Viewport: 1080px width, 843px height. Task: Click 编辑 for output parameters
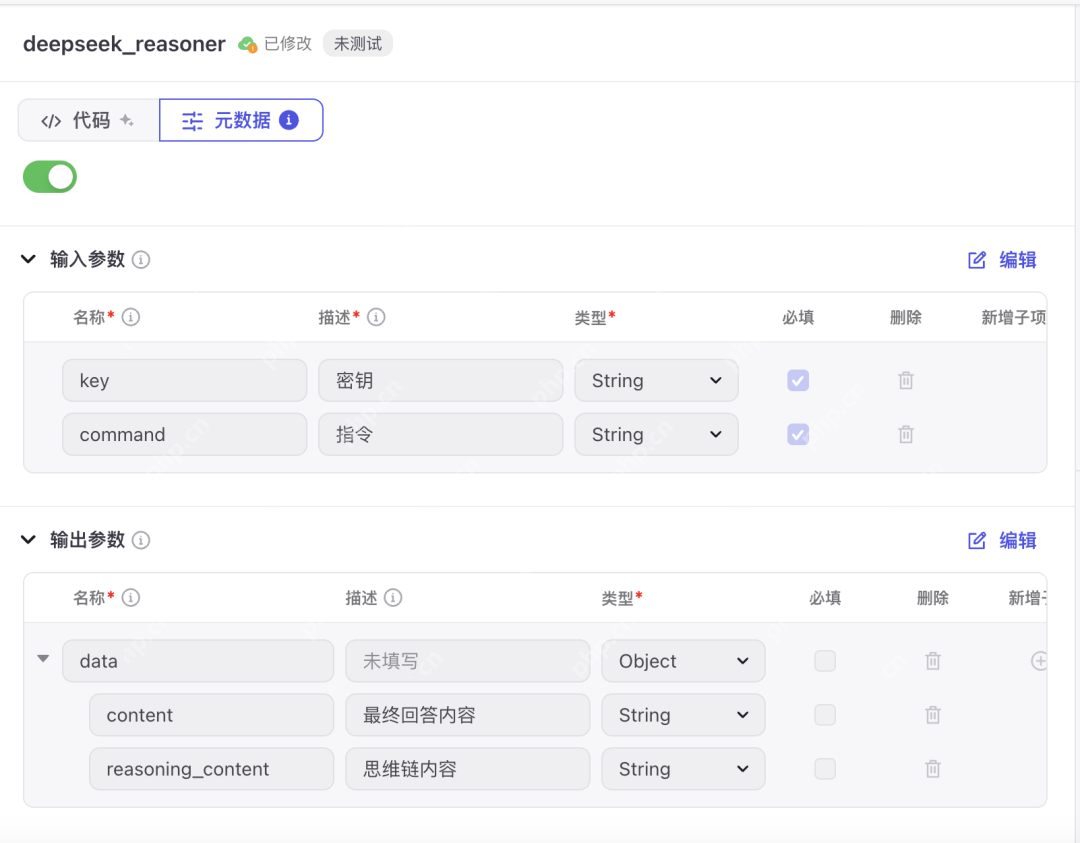point(1002,541)
